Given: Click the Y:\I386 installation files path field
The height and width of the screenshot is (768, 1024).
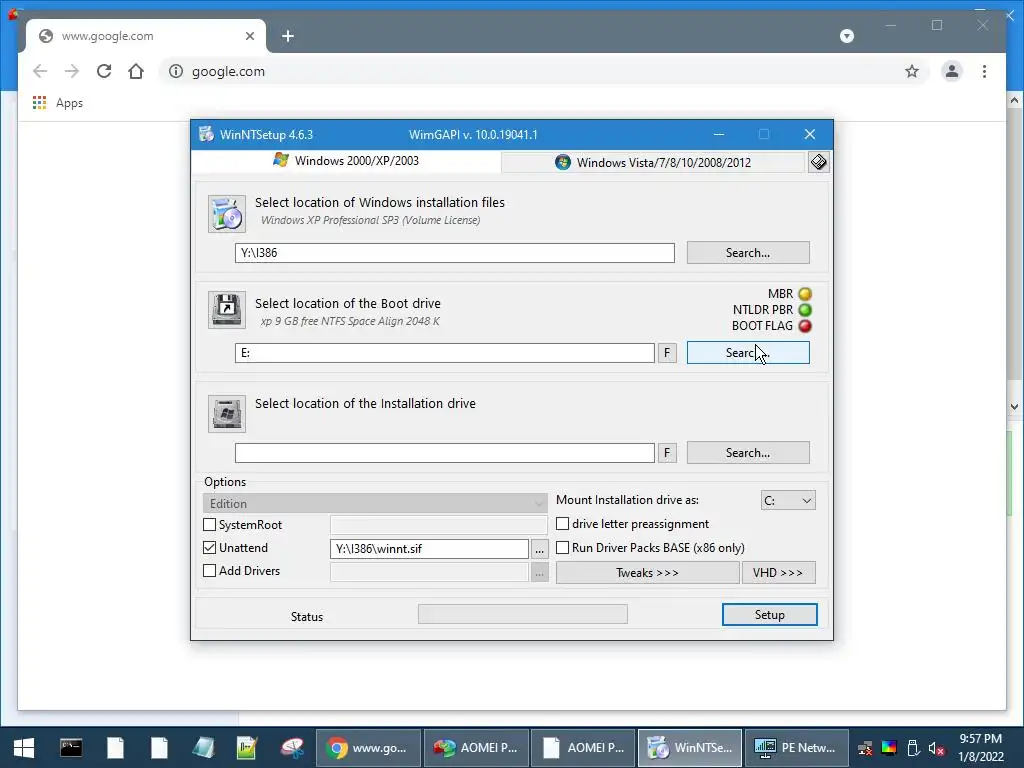Looking at the screenshot, I should pos(455,253).
